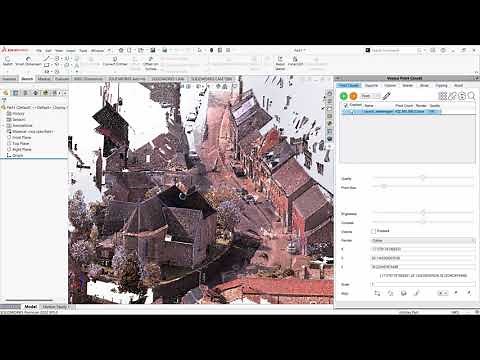Switch to the Motion Study 1 bottom tab
This screenshot has height=360, width=480.
(x=55, y=307)
